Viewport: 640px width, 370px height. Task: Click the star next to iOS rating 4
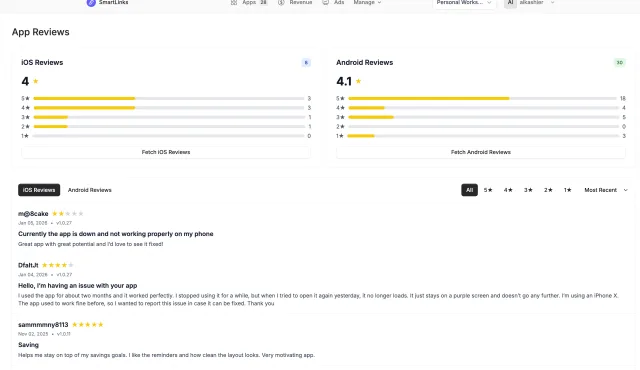(36, 81)
